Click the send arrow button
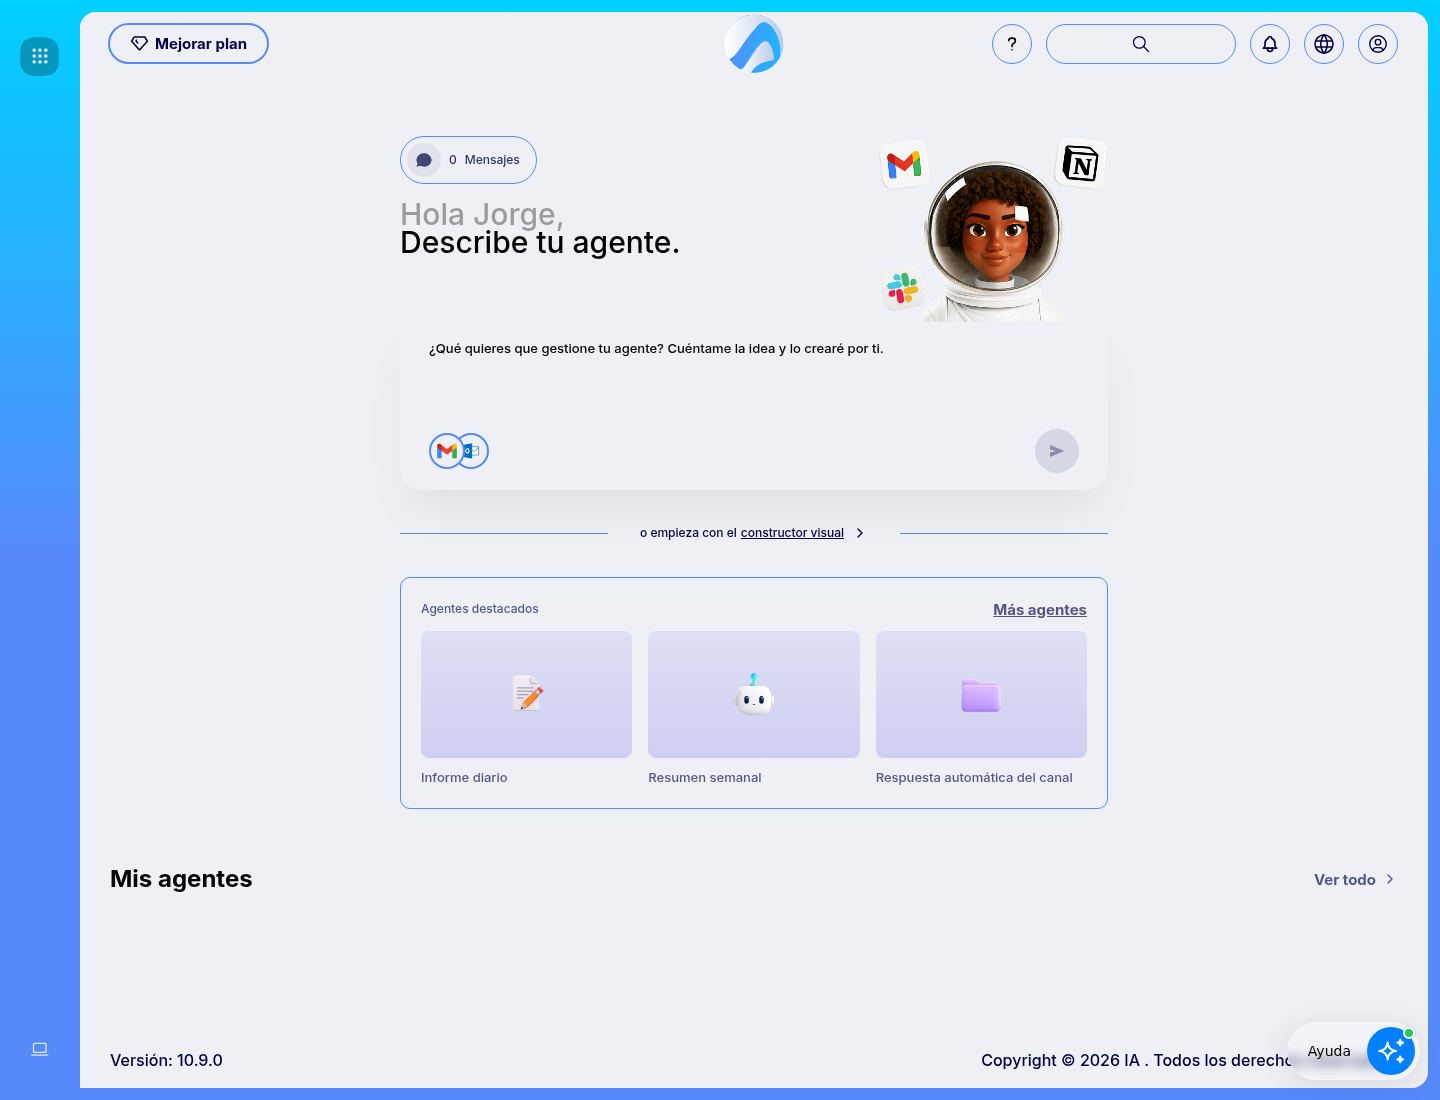This screenshot has width=1440, height=1100. click(x=1057, y=451)
